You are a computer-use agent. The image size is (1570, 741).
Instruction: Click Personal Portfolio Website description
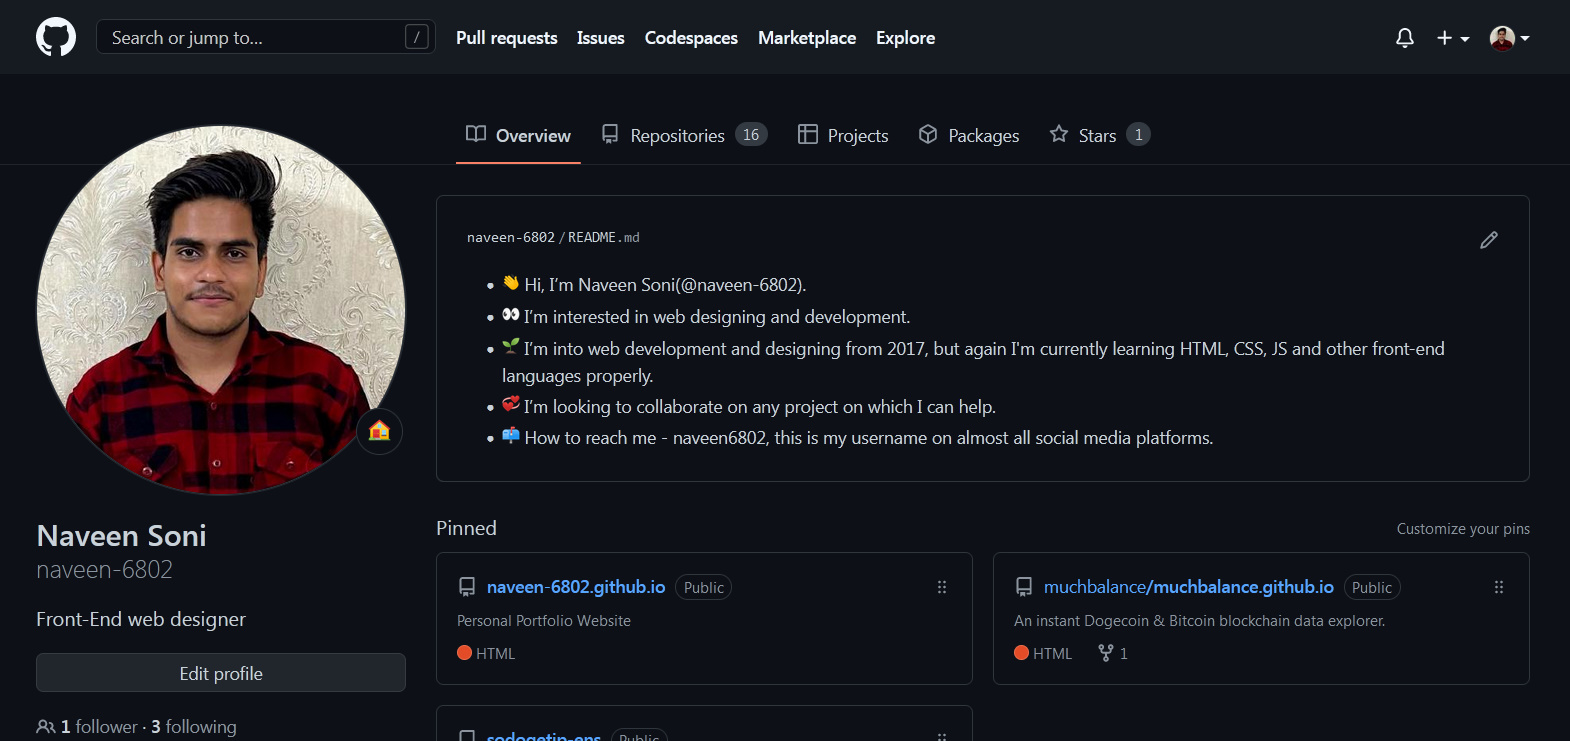544,621
